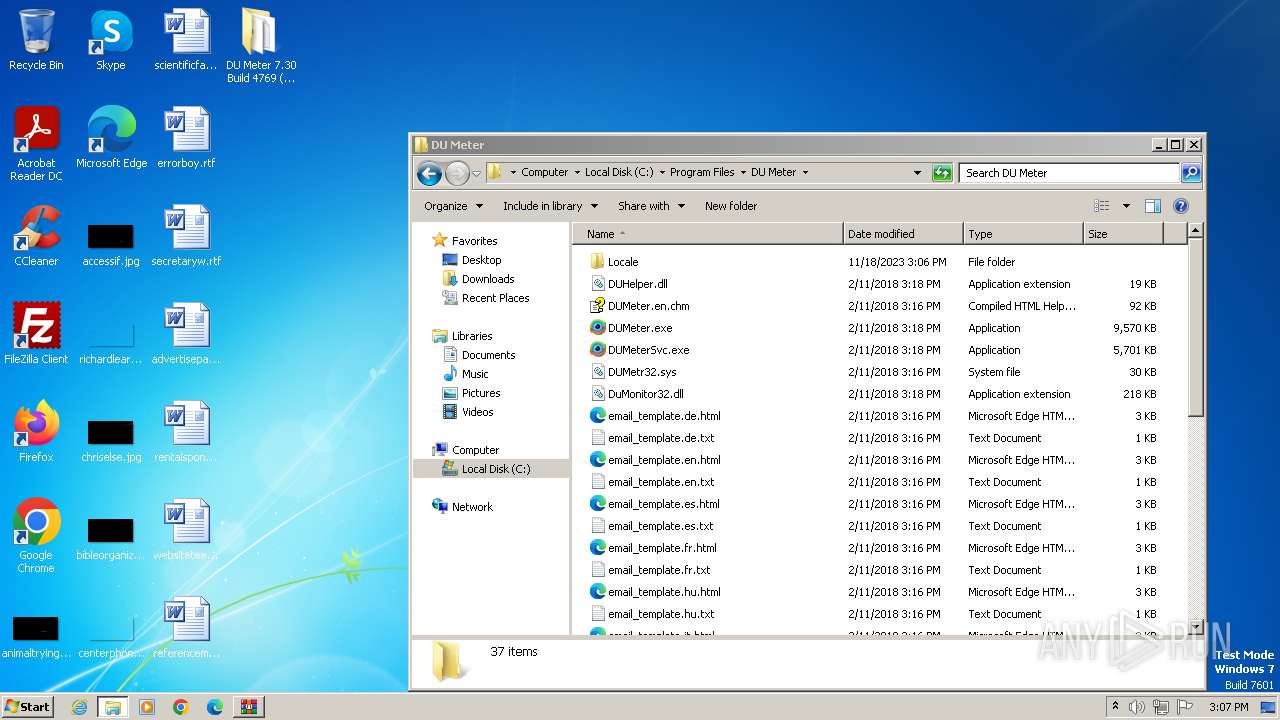Open the Skype desktop shortcut

pos(110,40)
